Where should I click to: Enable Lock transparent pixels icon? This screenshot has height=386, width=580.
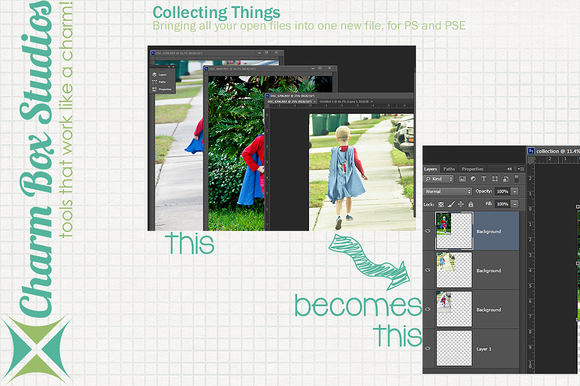click(441, 204)
